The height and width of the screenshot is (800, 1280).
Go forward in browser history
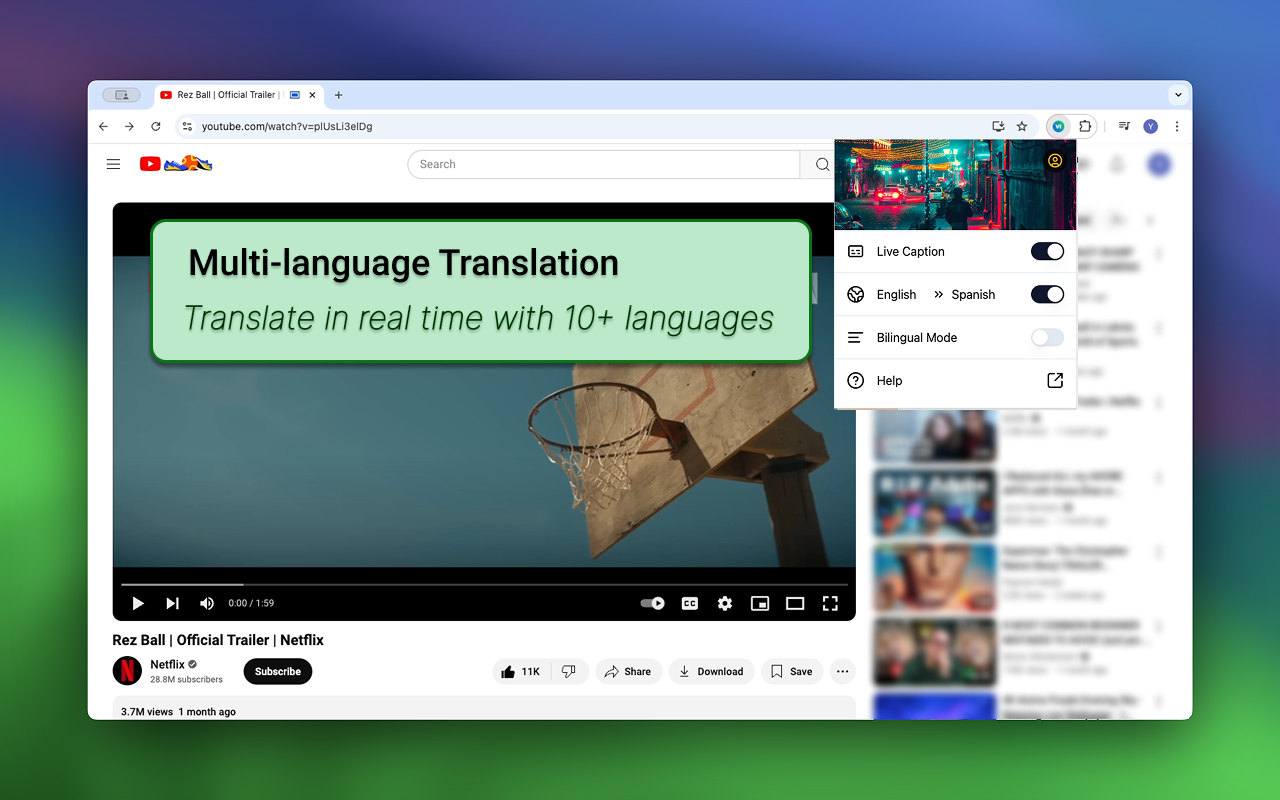[x=129, y=126]
